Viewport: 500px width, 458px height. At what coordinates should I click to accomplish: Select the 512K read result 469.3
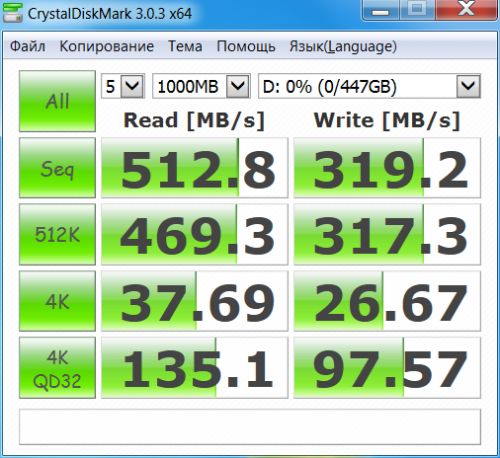[x=195, y=234]
